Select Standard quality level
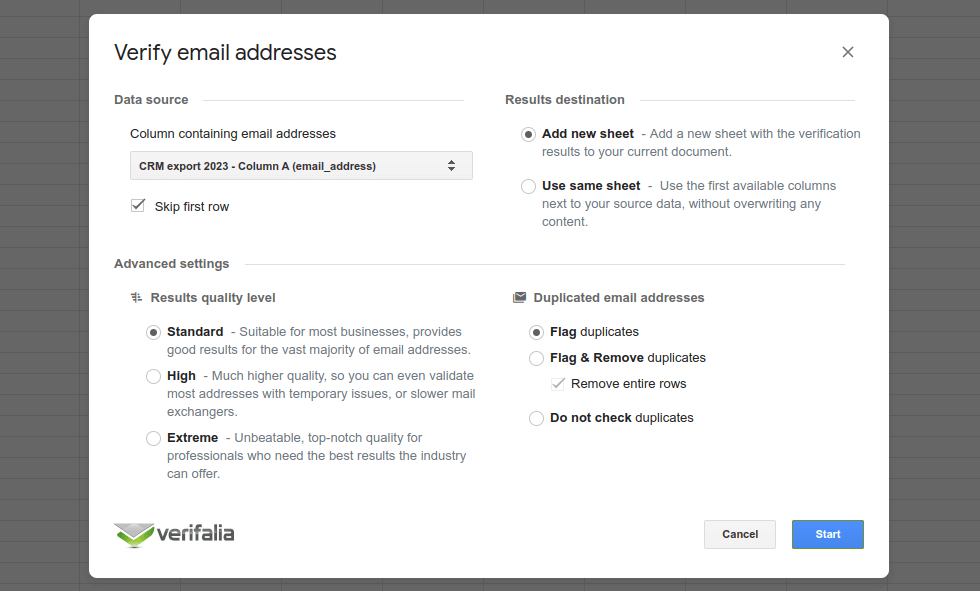The image size is (980, 591). tap(153, 332)
